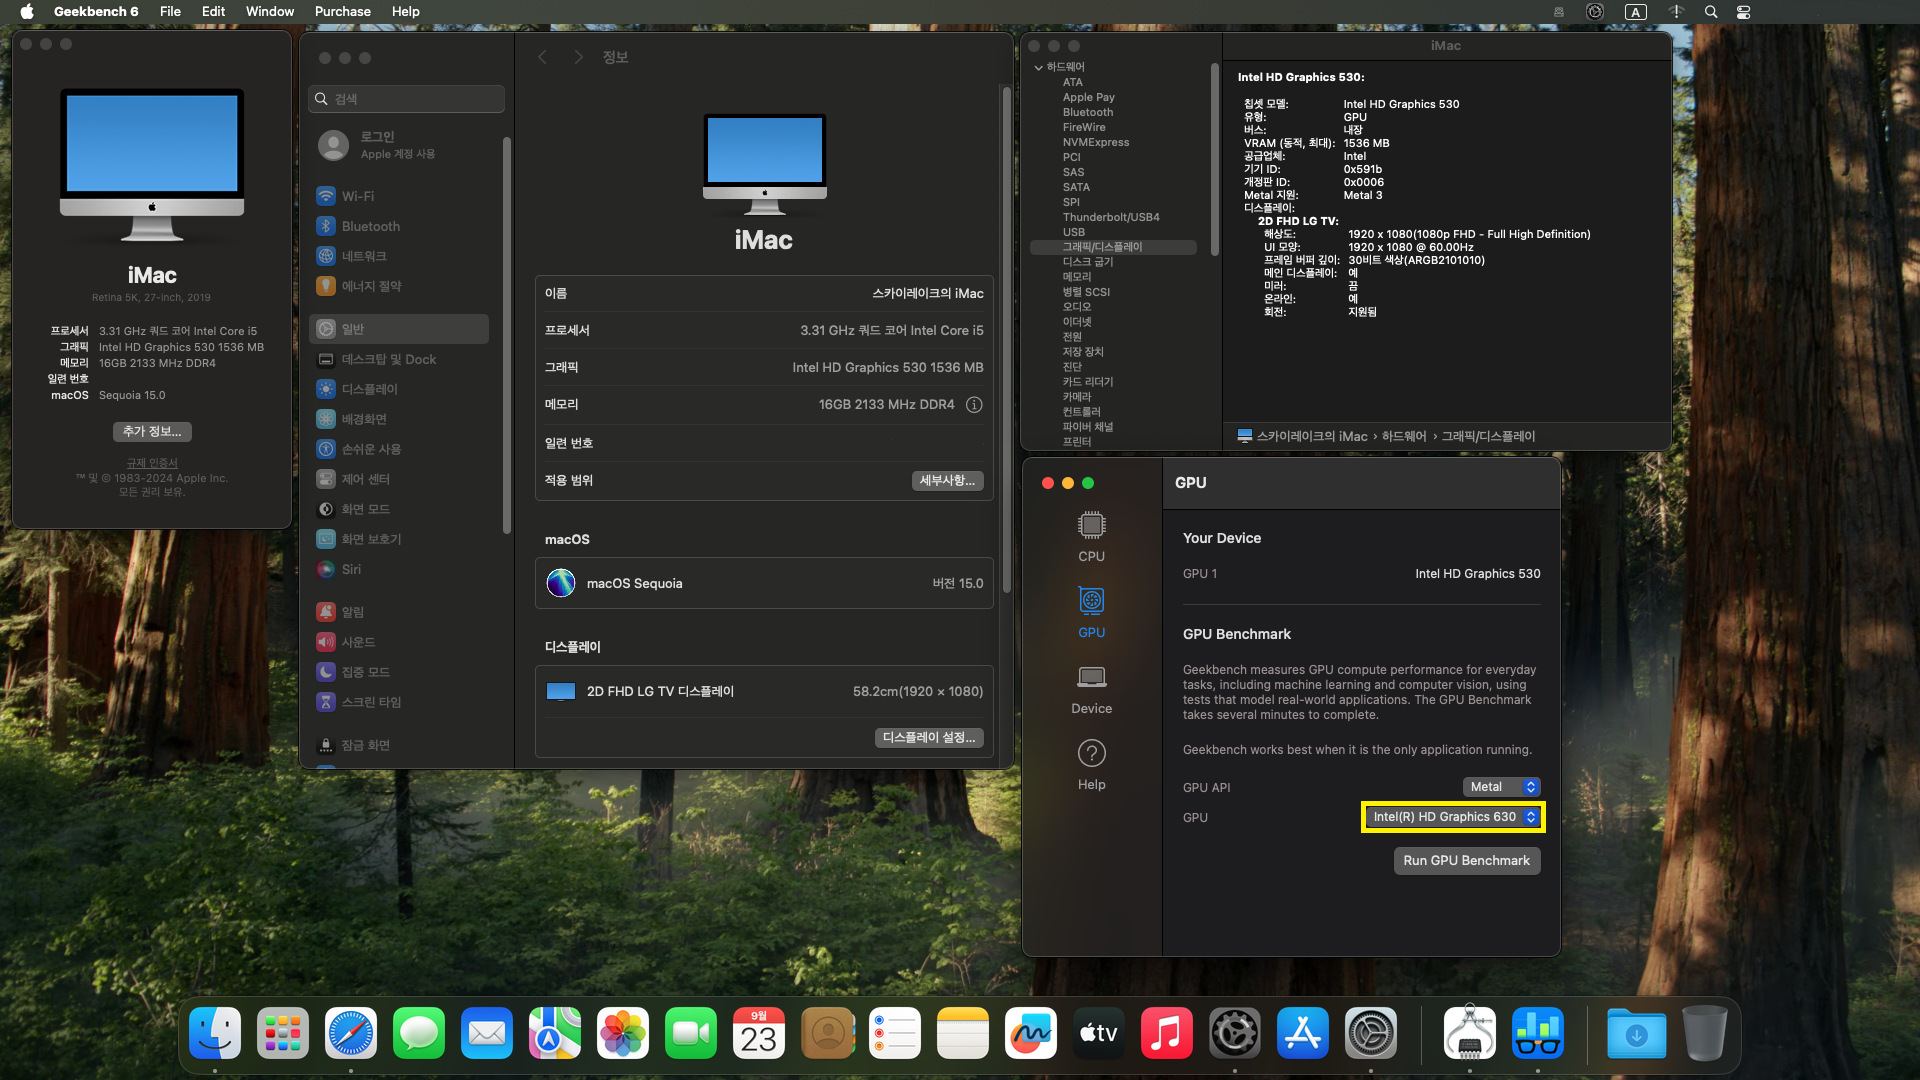Select 일반 in System Settings sidebar

(400, 329)
